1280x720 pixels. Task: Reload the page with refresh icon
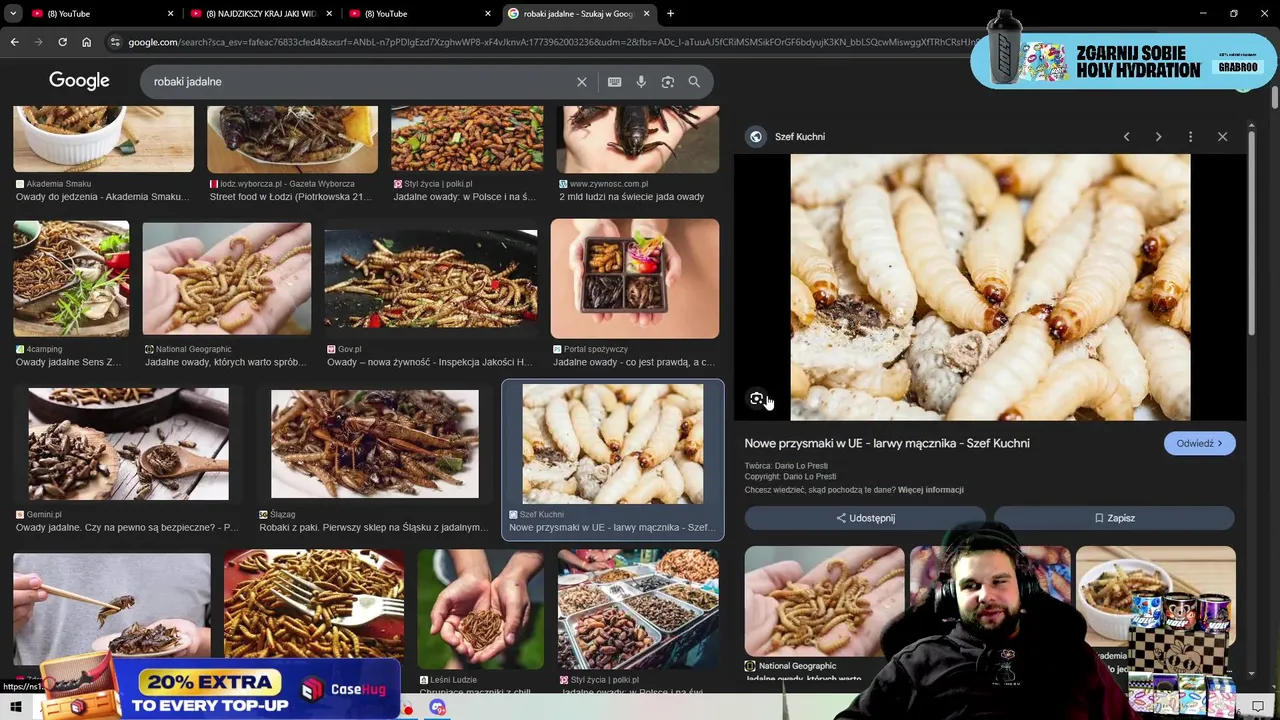coord(62,42)
